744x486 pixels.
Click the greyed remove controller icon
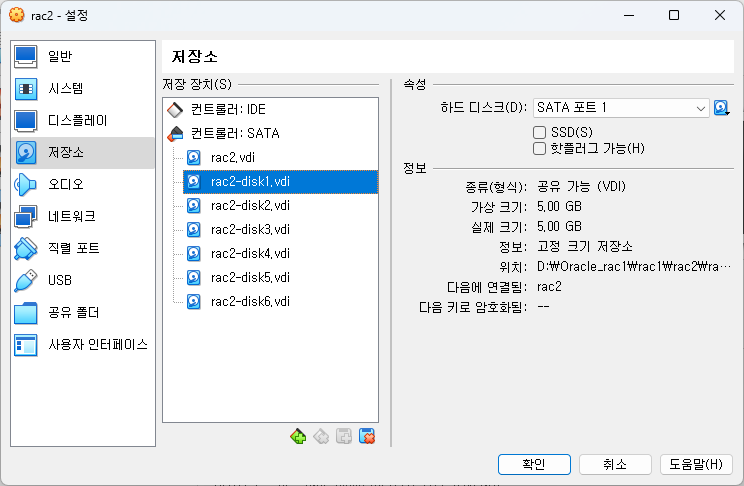click(321, 436)
